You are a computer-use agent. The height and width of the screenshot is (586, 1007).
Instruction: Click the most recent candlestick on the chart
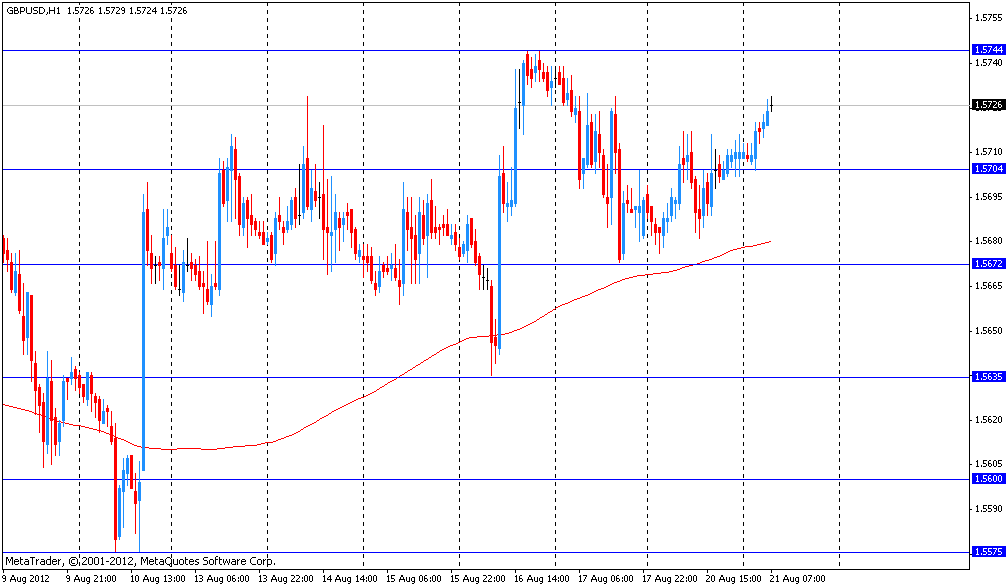771,104
